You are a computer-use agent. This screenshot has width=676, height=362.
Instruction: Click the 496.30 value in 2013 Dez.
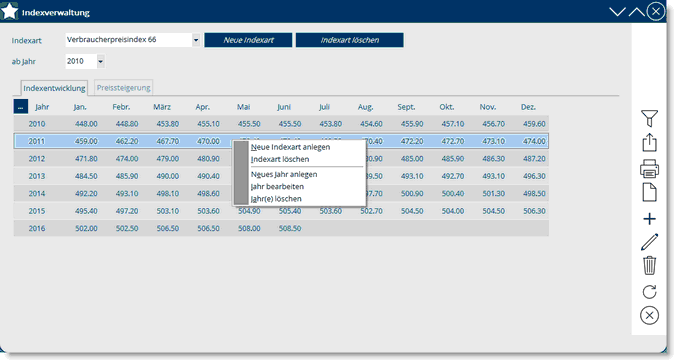(534, 176)
